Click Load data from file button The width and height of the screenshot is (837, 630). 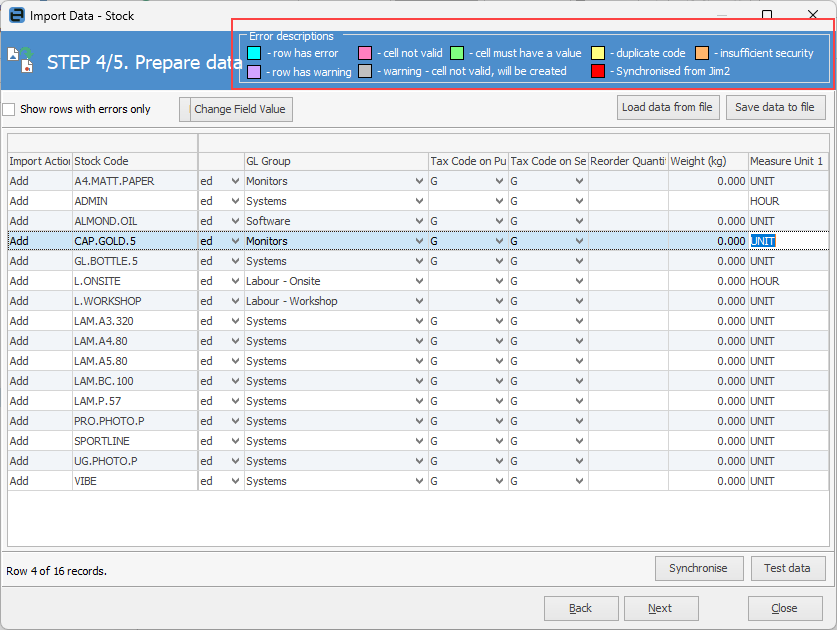click(x=667, y=108)
